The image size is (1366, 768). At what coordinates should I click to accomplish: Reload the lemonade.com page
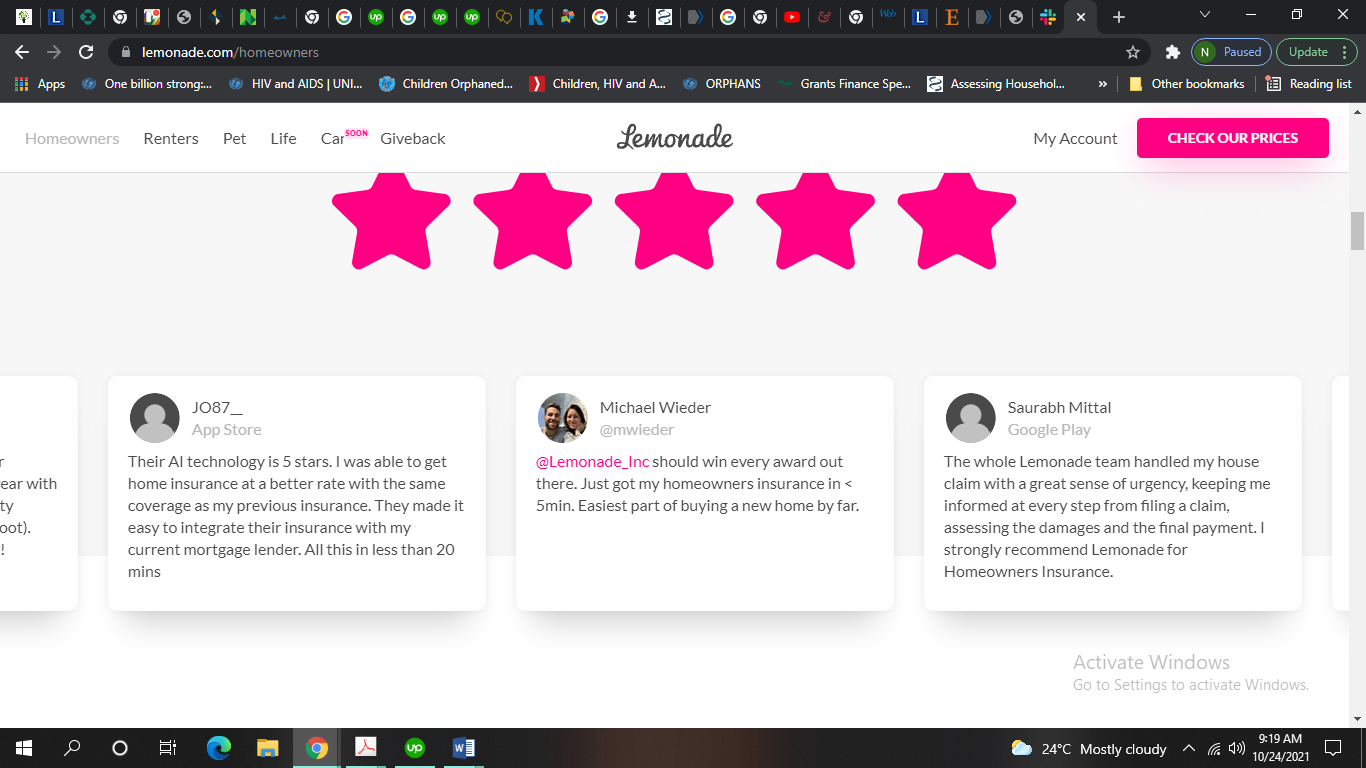click(86, 52)
